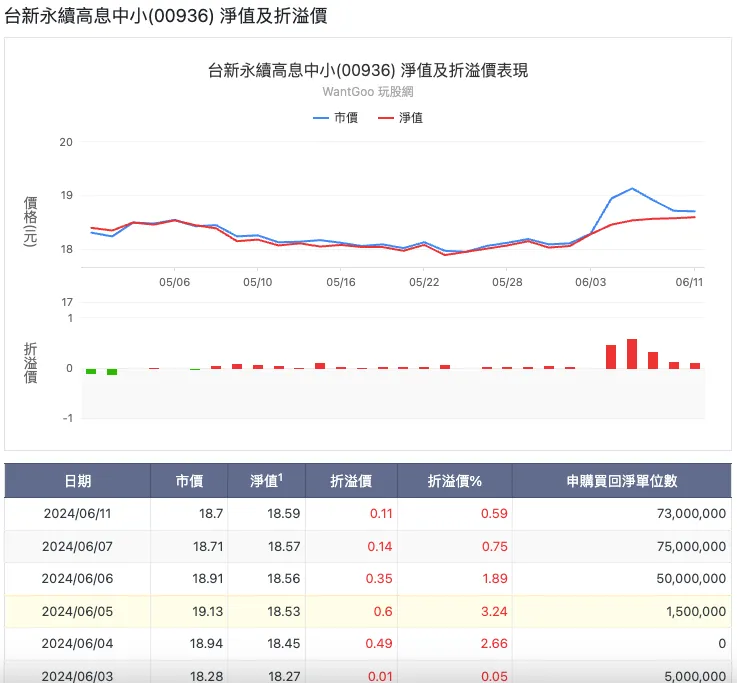Click the premium percent 1.89
Screen dimensions: 737x683
[495, 579]
